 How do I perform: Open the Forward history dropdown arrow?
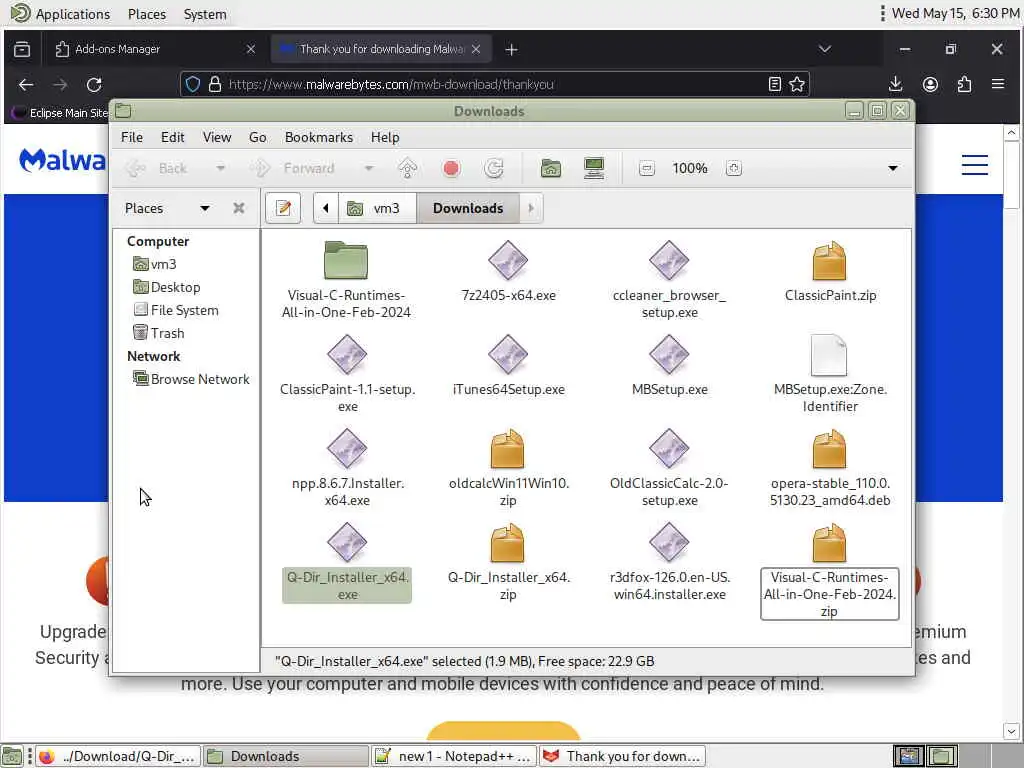(x=369, y=168)
